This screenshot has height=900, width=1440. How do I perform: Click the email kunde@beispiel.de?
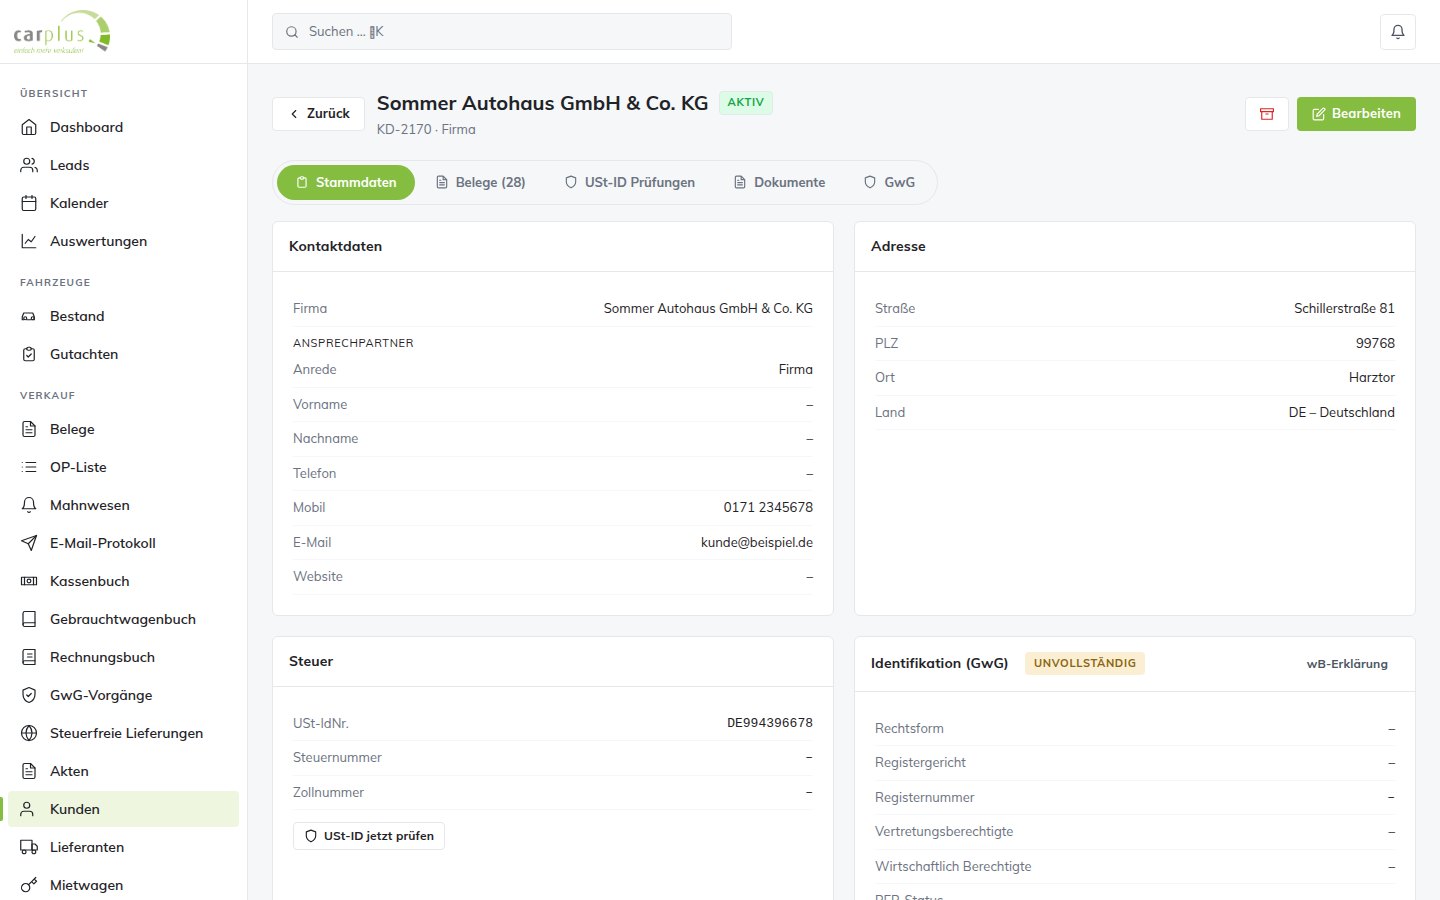click(x=757, y=542)
